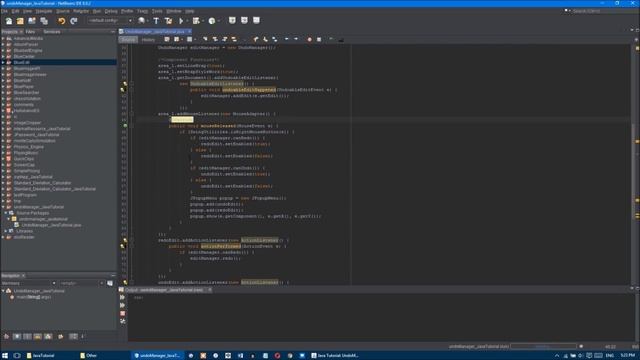
Task: Open the Tools menu
Action: pyautogui.click(x=157, y=11)
